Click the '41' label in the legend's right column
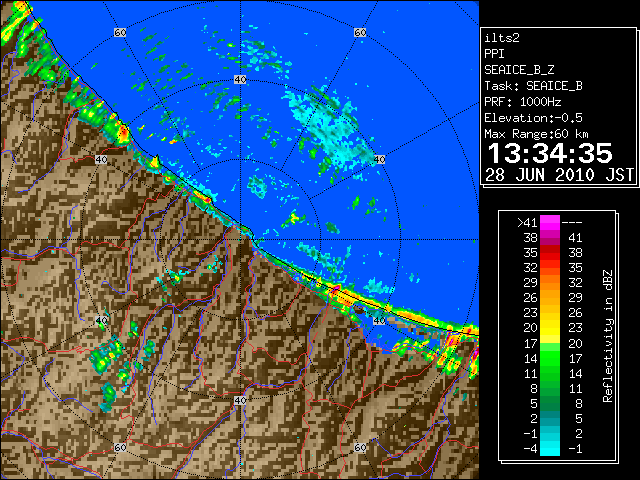The width and height of the screenshot is (640, 480). [x=575, y=238]
